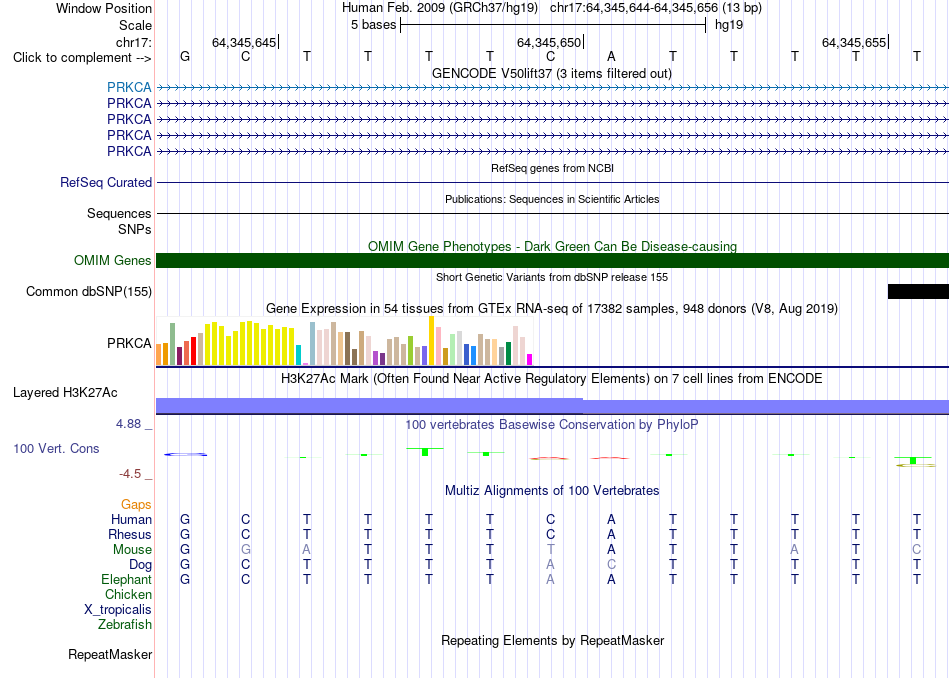The height and width of the screenshot is (678, 950).
Task: Click the OMIM Genes label
Action: click(113, 261)
